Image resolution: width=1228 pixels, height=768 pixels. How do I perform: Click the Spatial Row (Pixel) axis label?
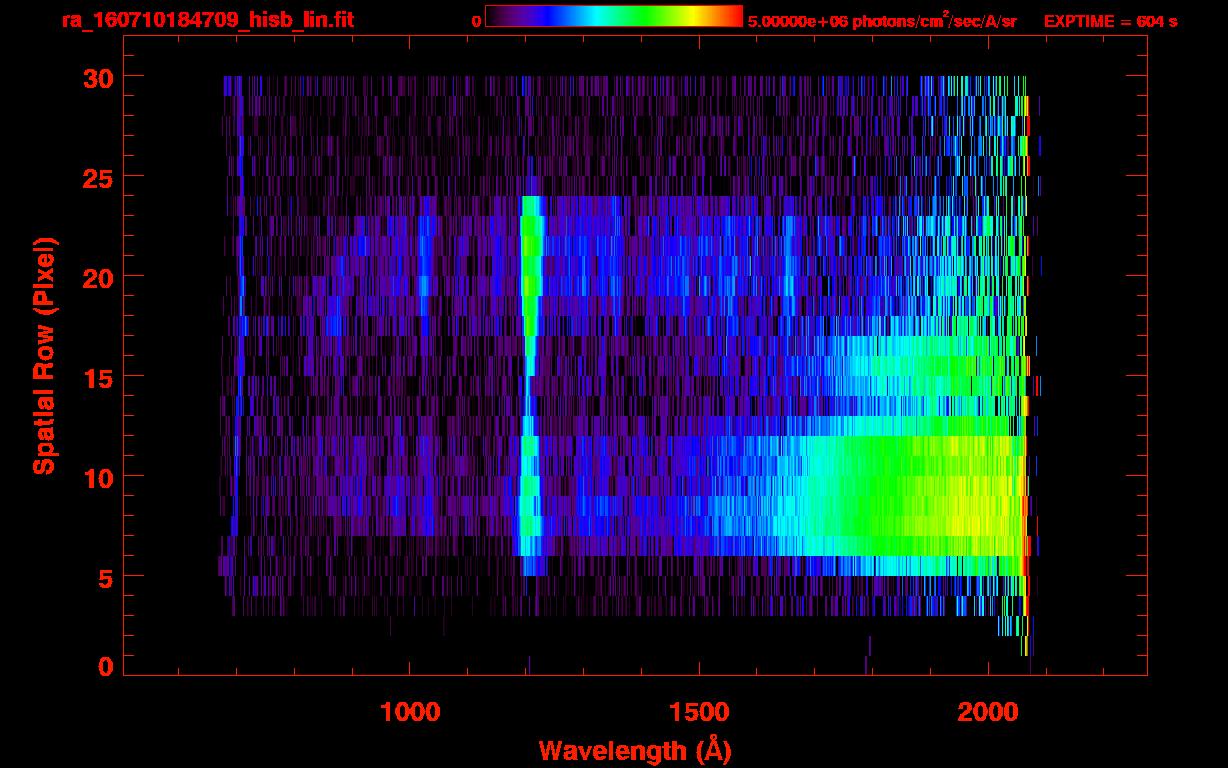coord(44,355)
